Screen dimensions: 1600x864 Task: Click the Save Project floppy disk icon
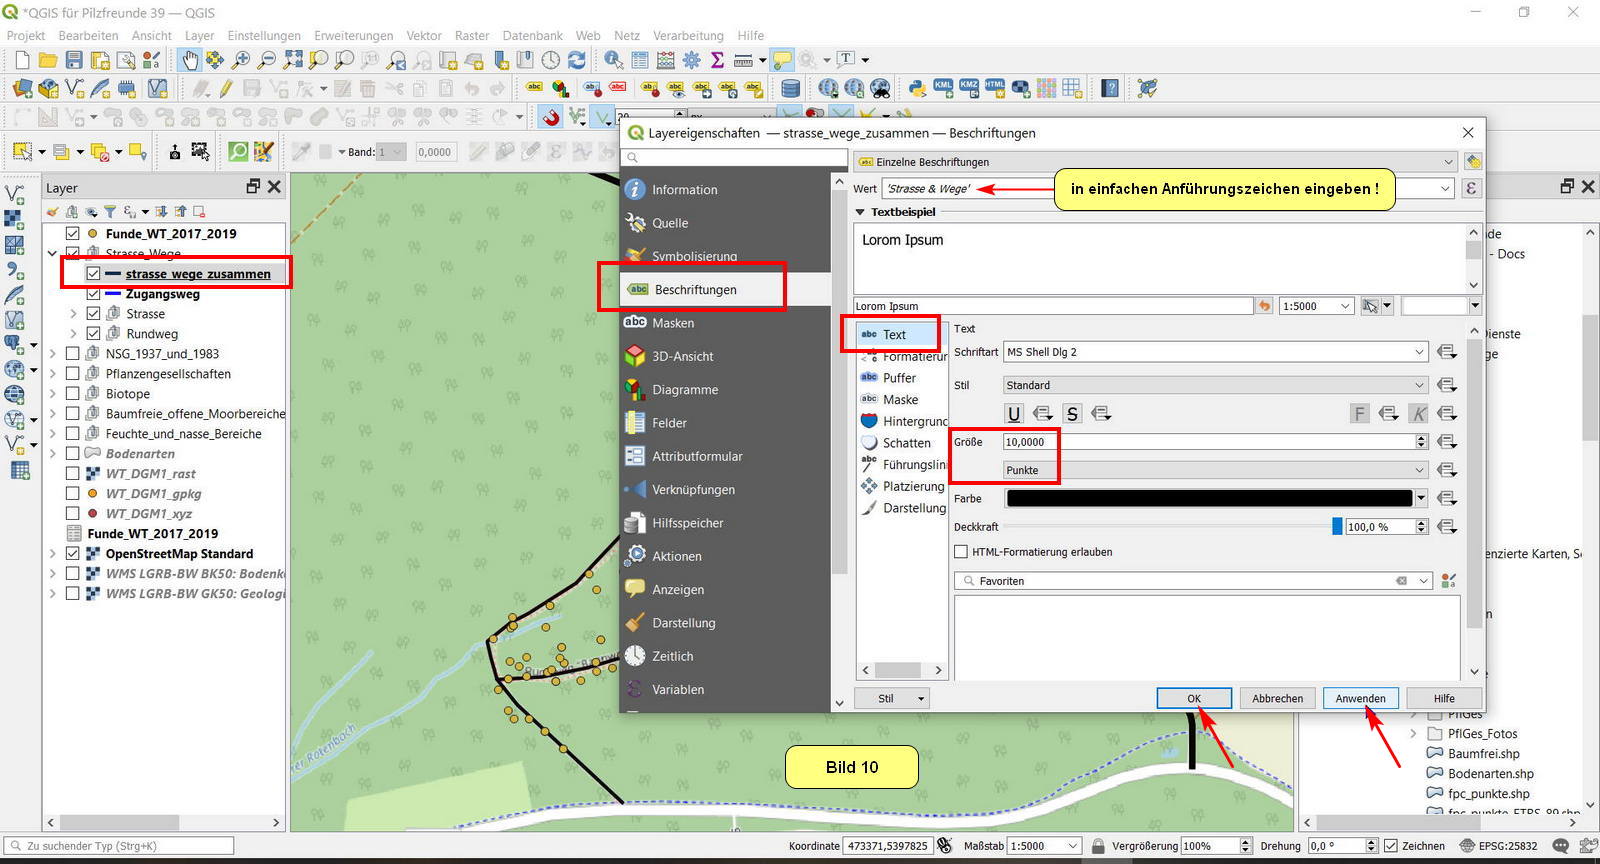[74, 60]
